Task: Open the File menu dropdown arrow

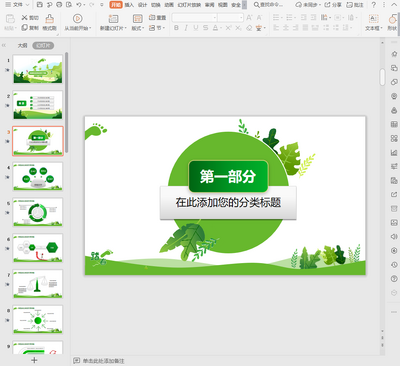Action: (x=27, y=5)
